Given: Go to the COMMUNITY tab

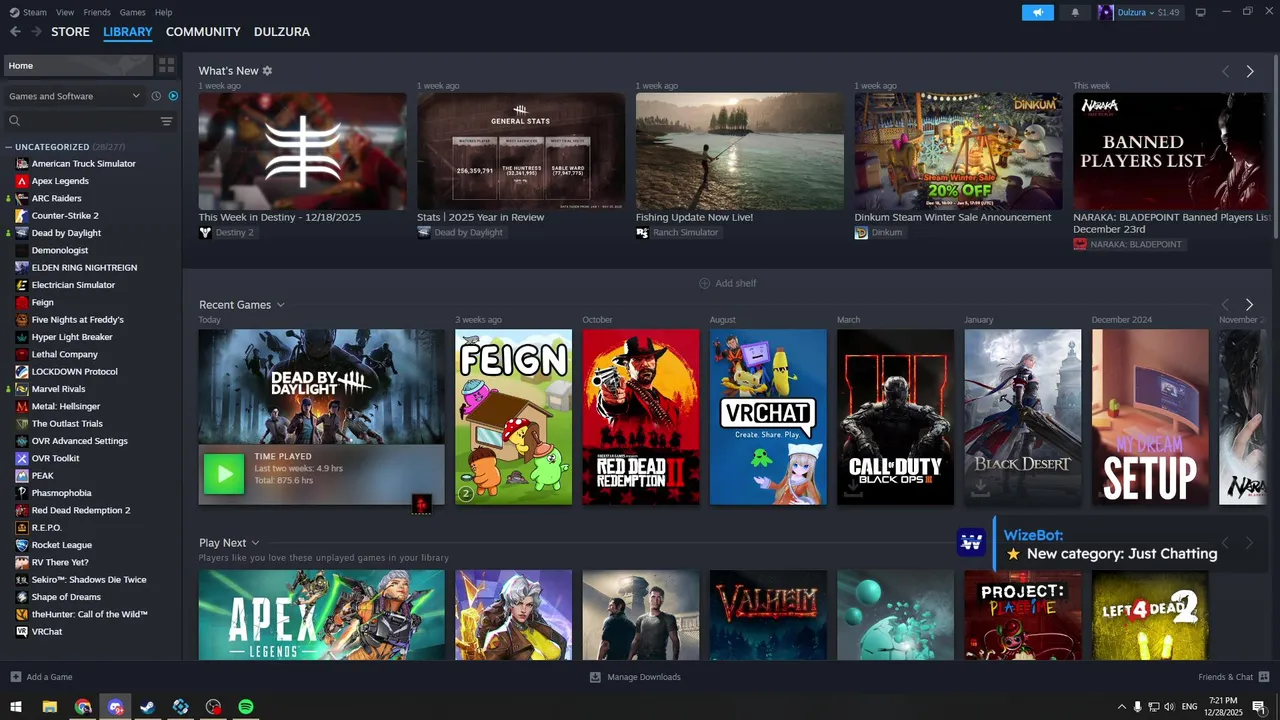Looking at the screenshot, I should [x=203, y=32].
